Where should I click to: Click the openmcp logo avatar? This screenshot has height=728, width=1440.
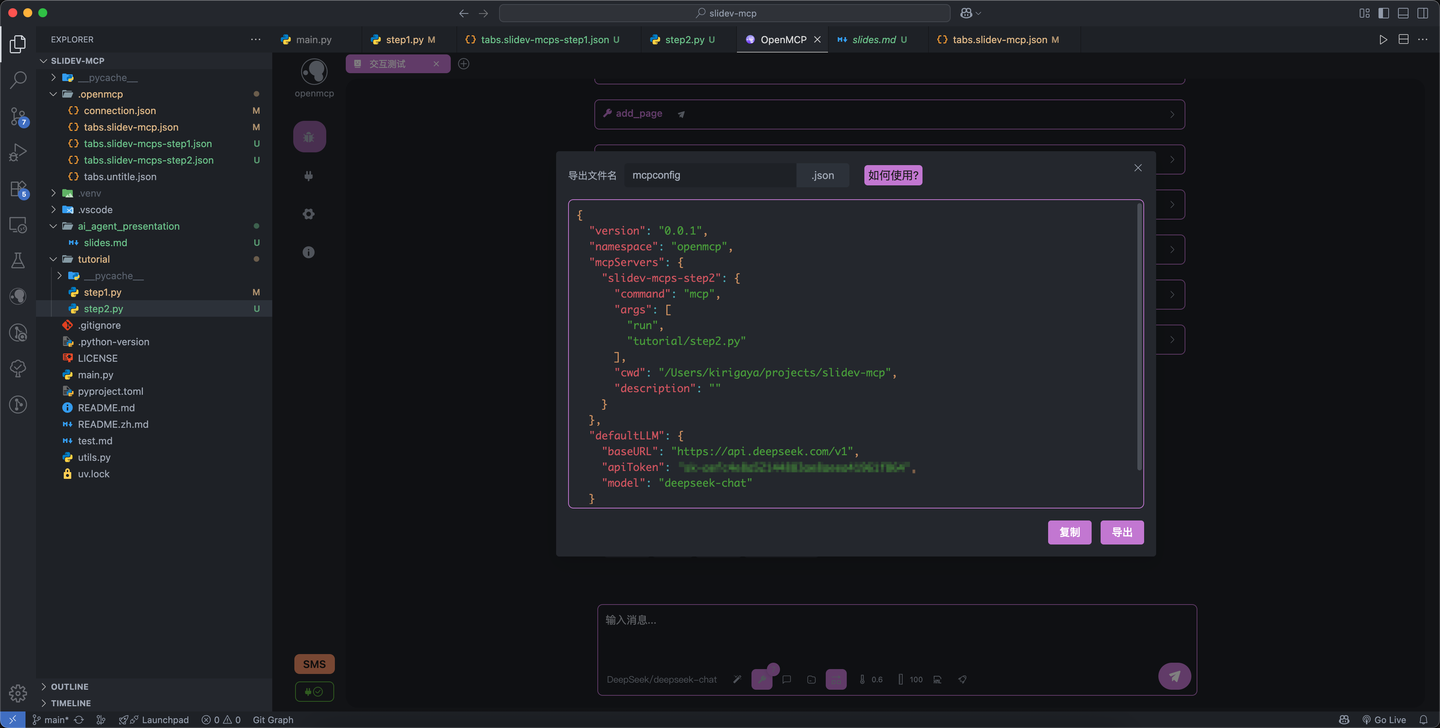pos(314,72)
